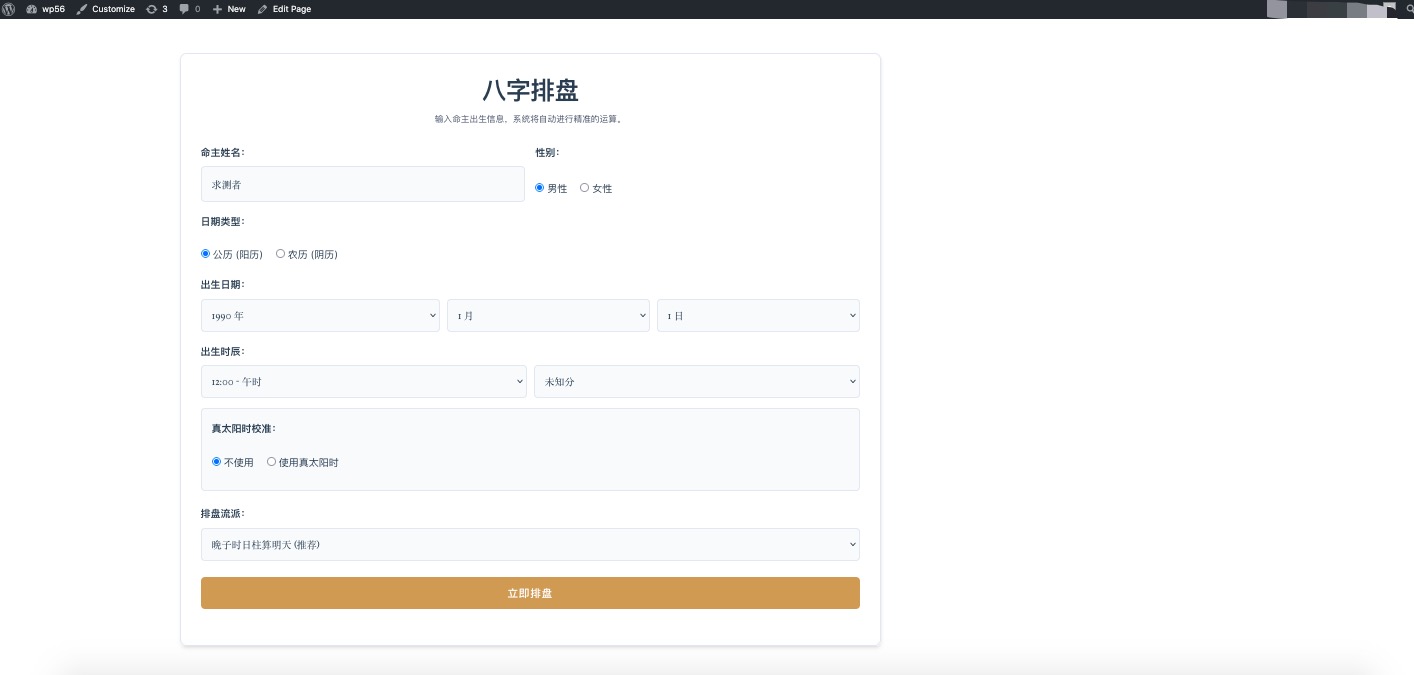Click the 立即排盘 submit button
The height and width of the screenshot is (675, 1414).
click(x=530, y=593)
